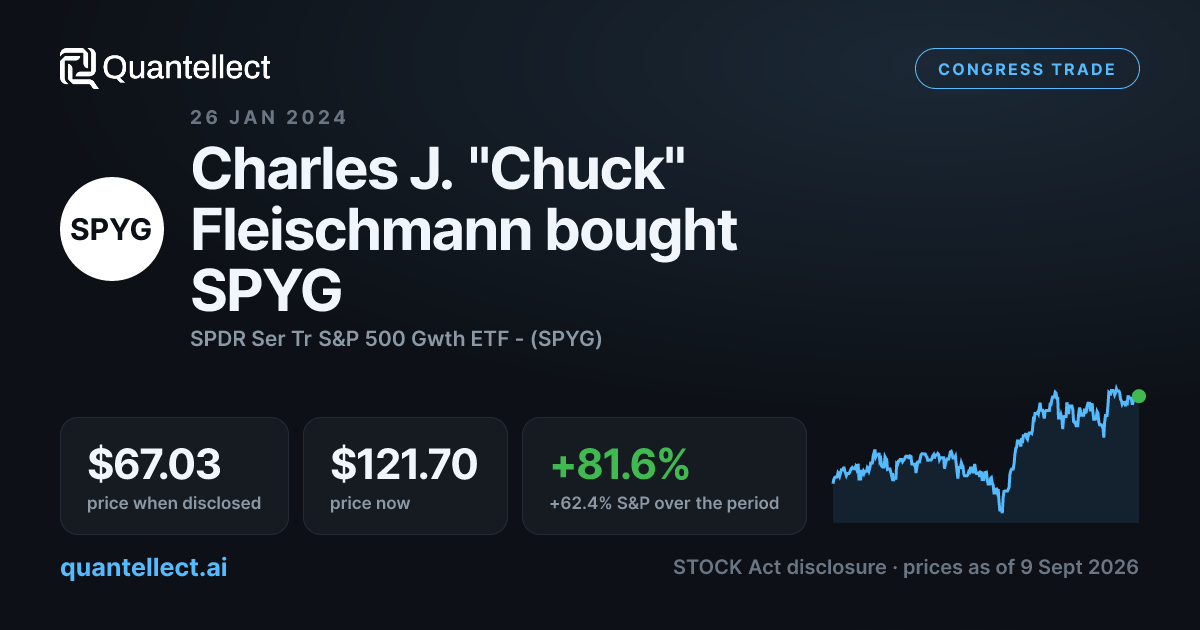Click the 26 JAN 2024 date label
1200x630 pixels.
[269, 117]
